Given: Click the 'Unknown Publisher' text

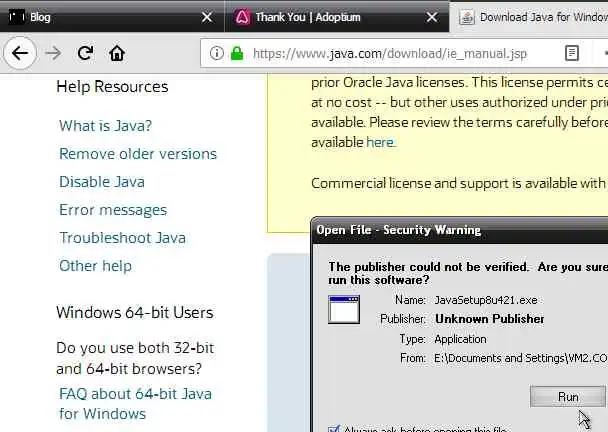Looking at the screenshot, I should click(x=489, y=319).
